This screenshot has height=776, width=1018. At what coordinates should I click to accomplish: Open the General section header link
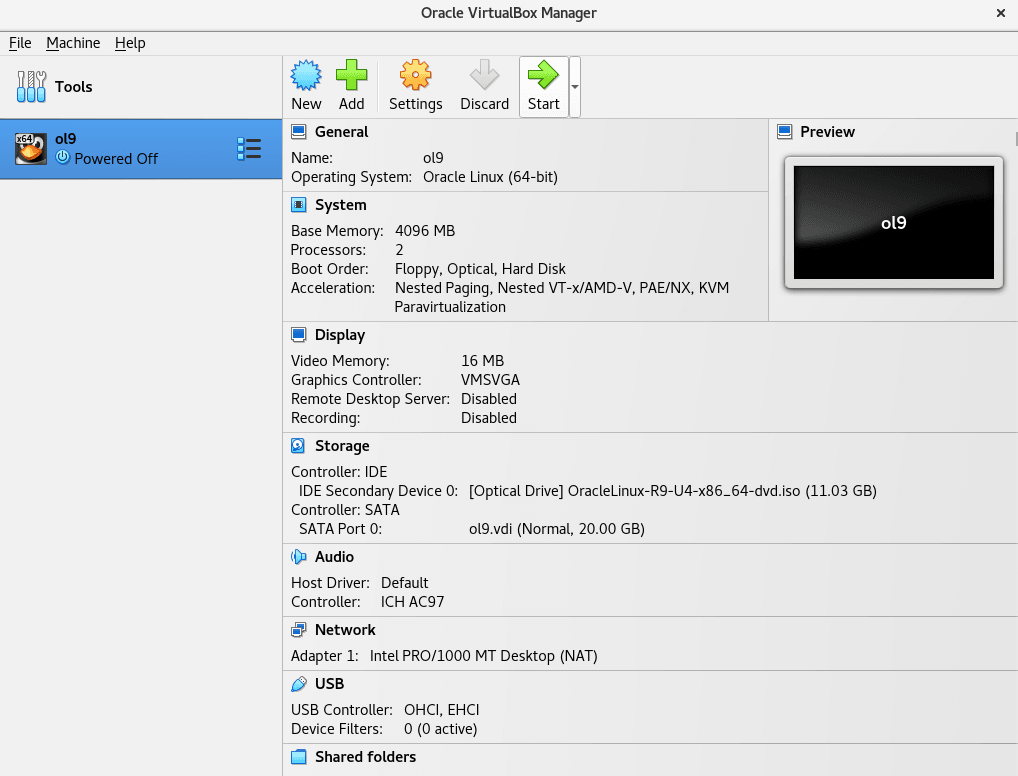[x=341, y=132]
